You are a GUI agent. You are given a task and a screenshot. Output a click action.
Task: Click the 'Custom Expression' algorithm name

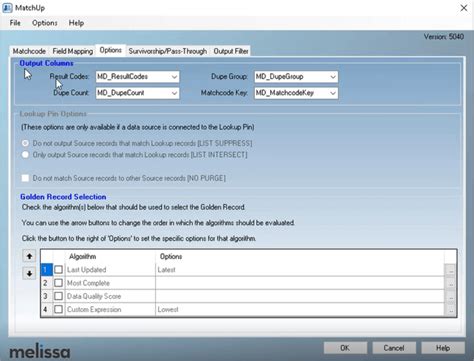(x=94, y=310)
